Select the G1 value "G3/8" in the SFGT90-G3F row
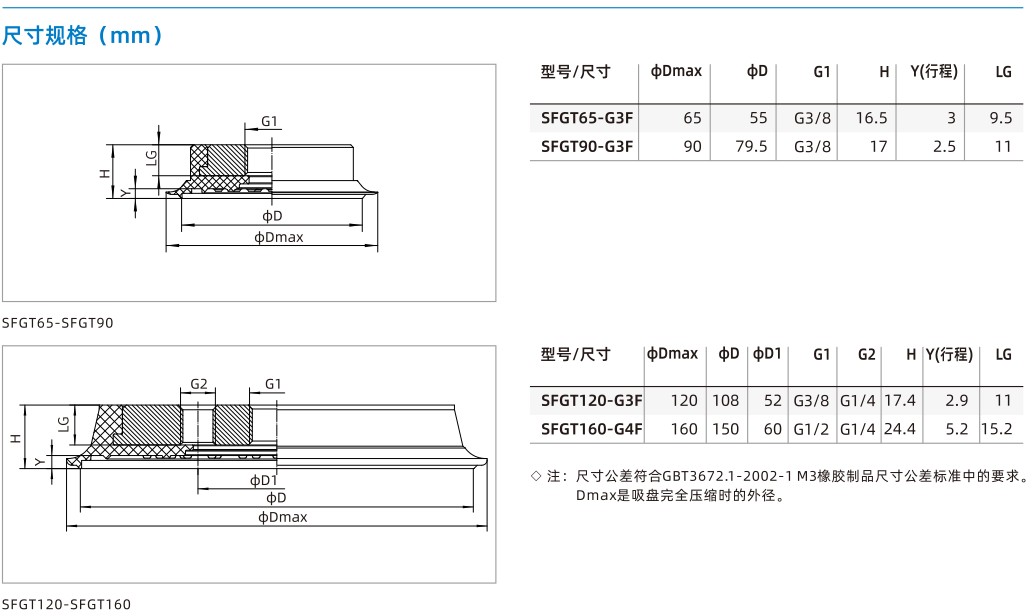This screenshot has height=614, width=1026. [x=813, y=147]
